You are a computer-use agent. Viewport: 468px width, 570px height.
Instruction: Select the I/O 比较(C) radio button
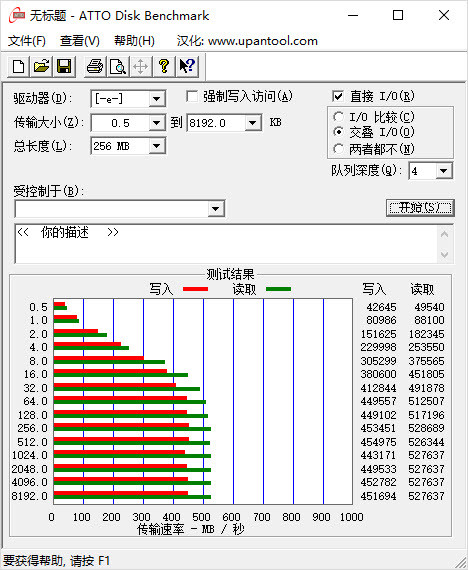[338, 117]
